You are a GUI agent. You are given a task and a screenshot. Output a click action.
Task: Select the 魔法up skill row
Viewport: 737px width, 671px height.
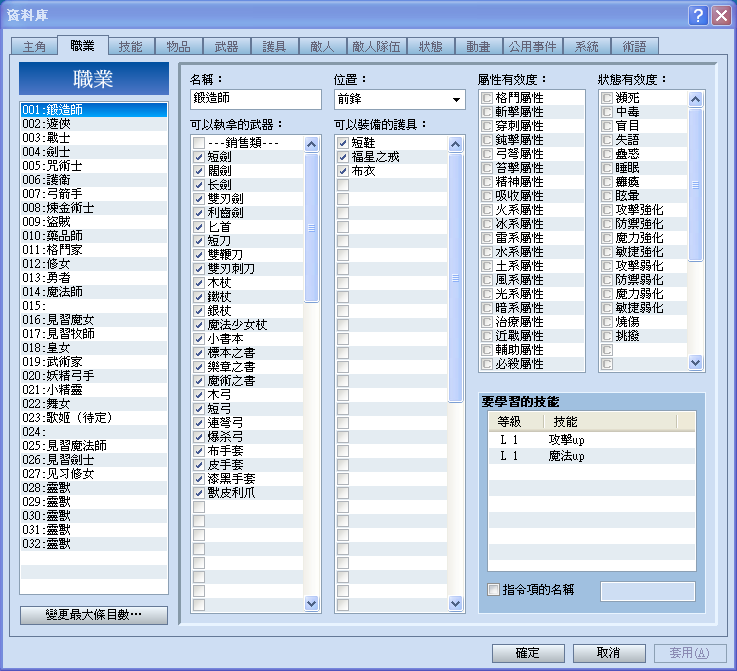pyautogui.click(x=591, y=456)
